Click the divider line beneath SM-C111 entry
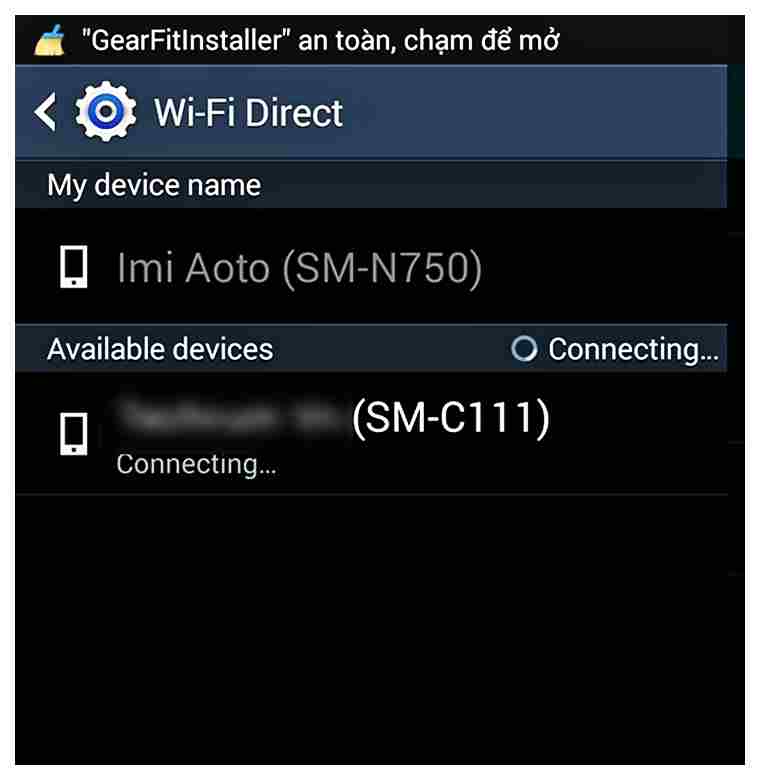 coord(371,494)
